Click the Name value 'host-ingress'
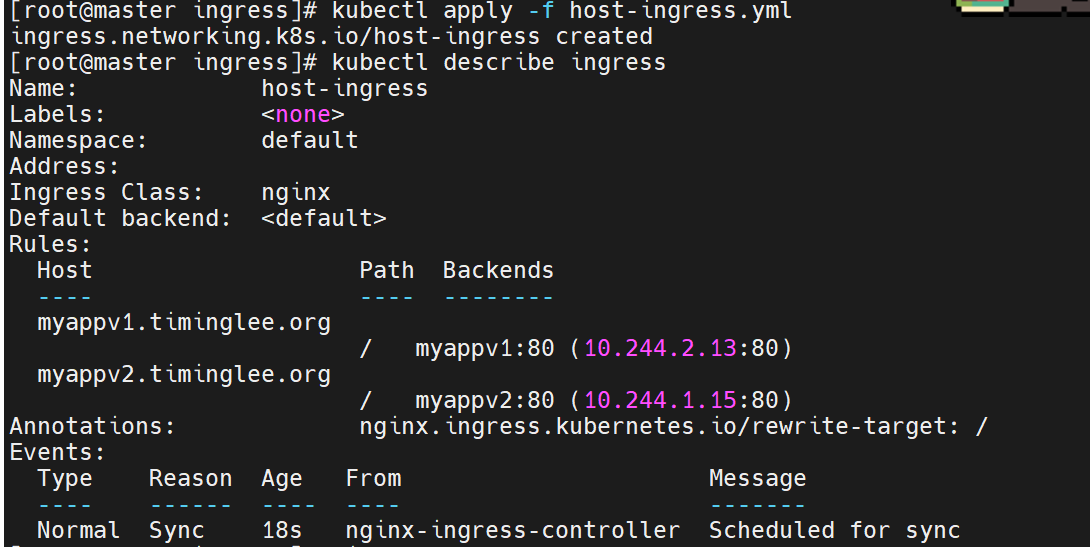Screen dimensions: 1090x547 (344, 88)
